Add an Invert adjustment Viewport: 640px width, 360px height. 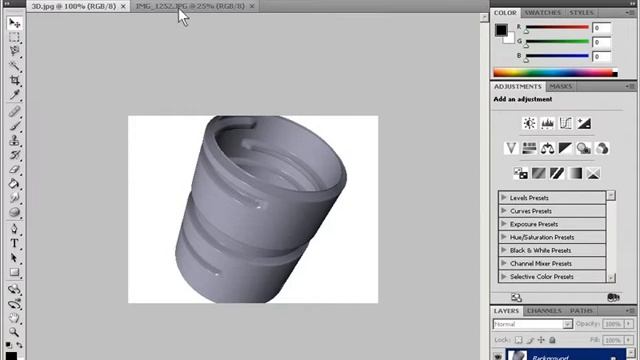tap(520, 173)
